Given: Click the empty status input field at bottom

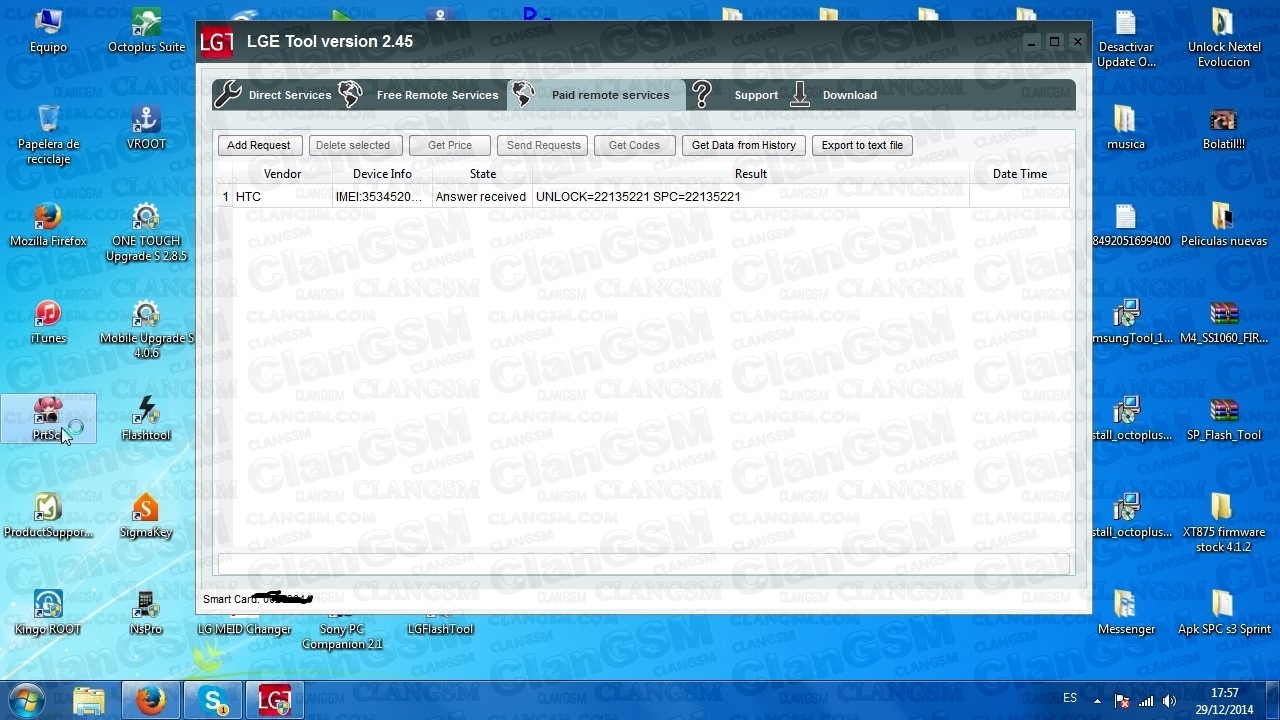Looking at the screenshot, I should click(x=644, y=564).
